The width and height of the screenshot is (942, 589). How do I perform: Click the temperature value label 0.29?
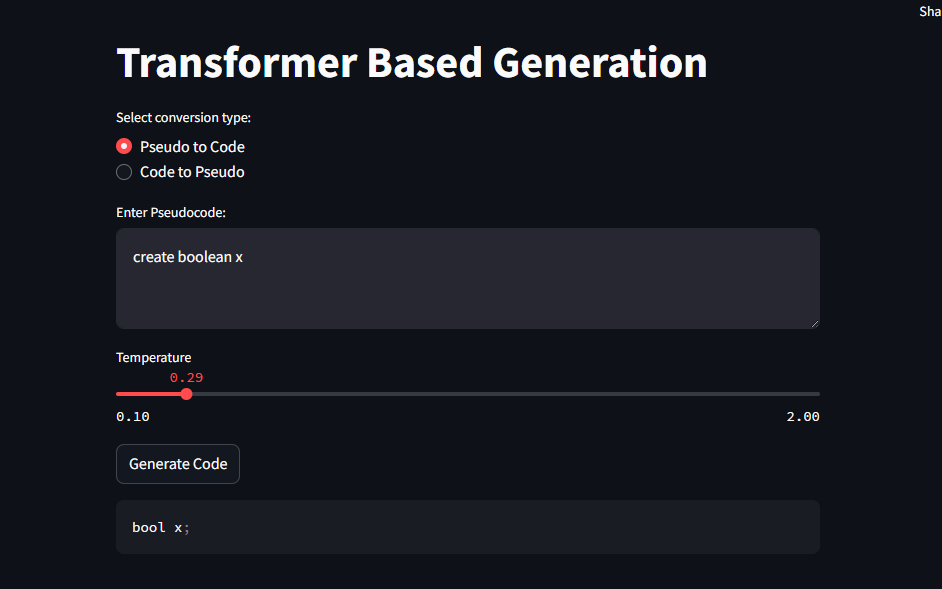click(x=186, y=377)
